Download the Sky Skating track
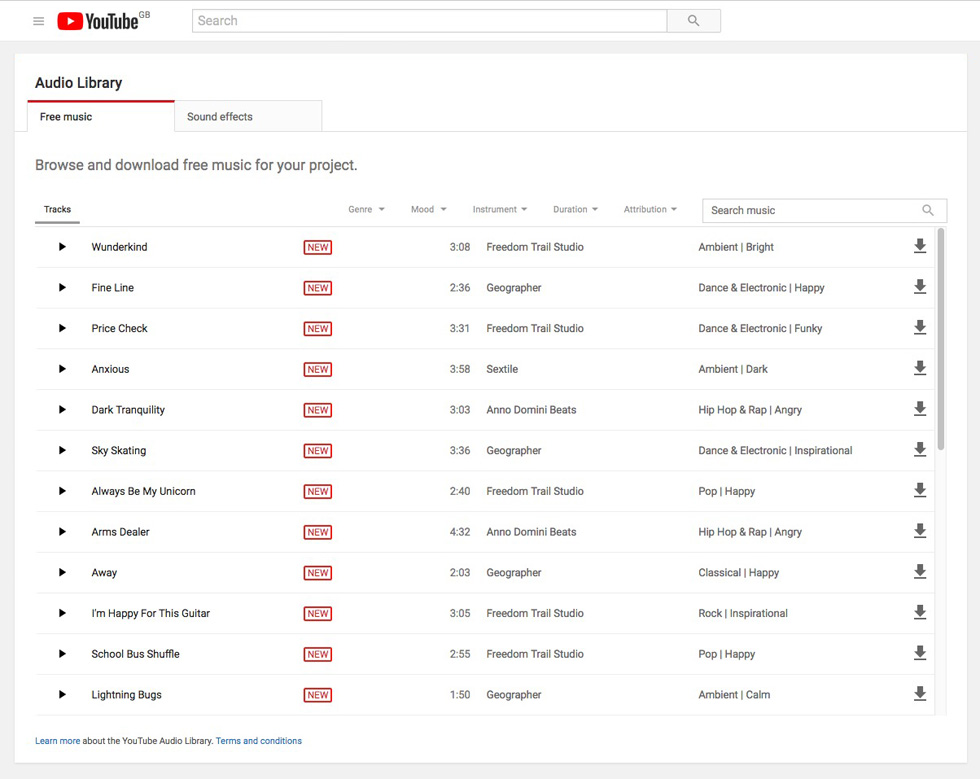The width and height of the screenshot is (980, 779). tap(920, 450)
